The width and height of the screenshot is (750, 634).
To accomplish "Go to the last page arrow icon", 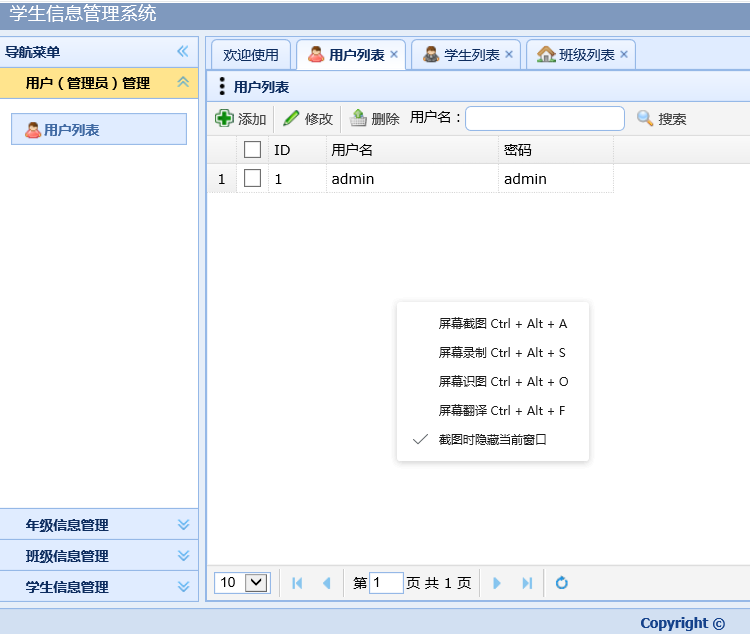I will tap(527, 583).
